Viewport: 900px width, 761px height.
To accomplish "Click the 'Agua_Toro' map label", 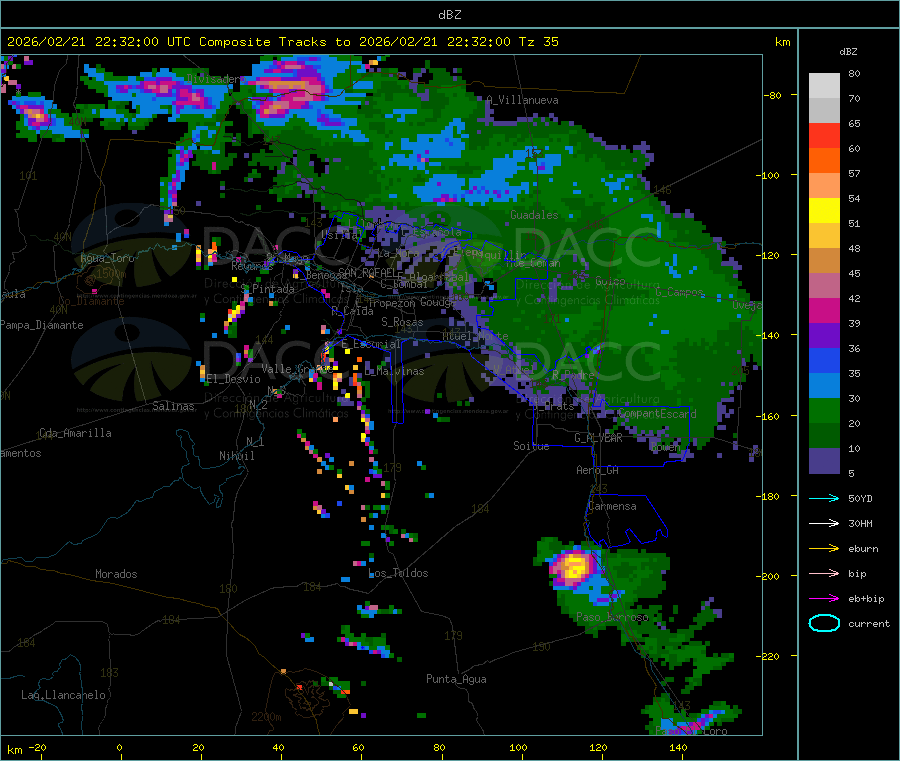I will 107,258.
